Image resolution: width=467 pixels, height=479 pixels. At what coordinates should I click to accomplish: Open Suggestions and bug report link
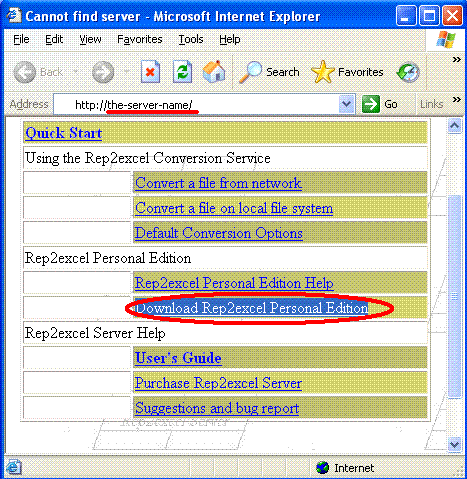[217, 408]
